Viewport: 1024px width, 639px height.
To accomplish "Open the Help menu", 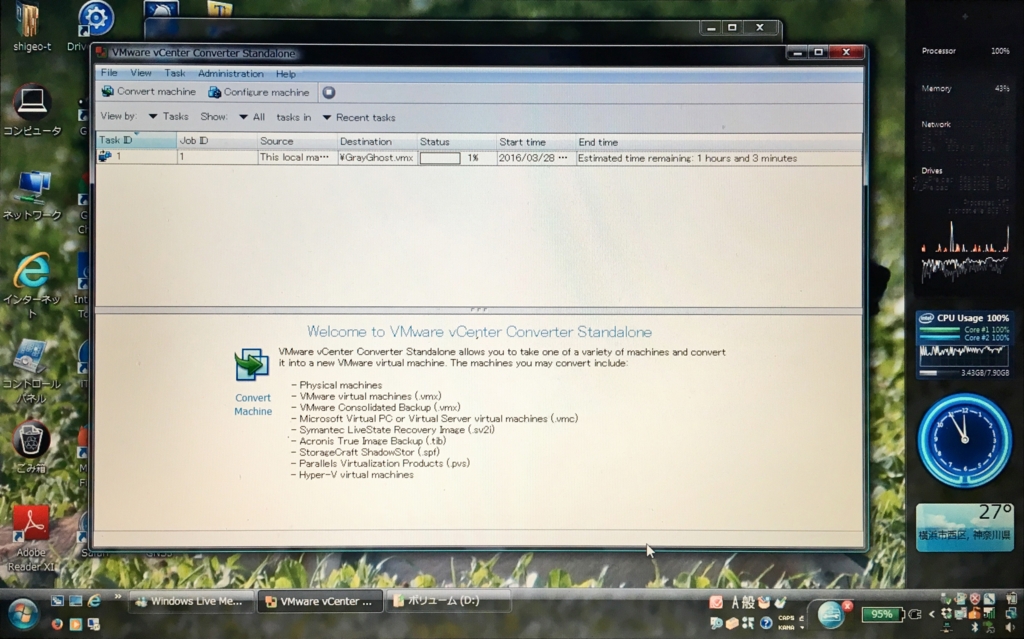I will (x=285, y=74).
